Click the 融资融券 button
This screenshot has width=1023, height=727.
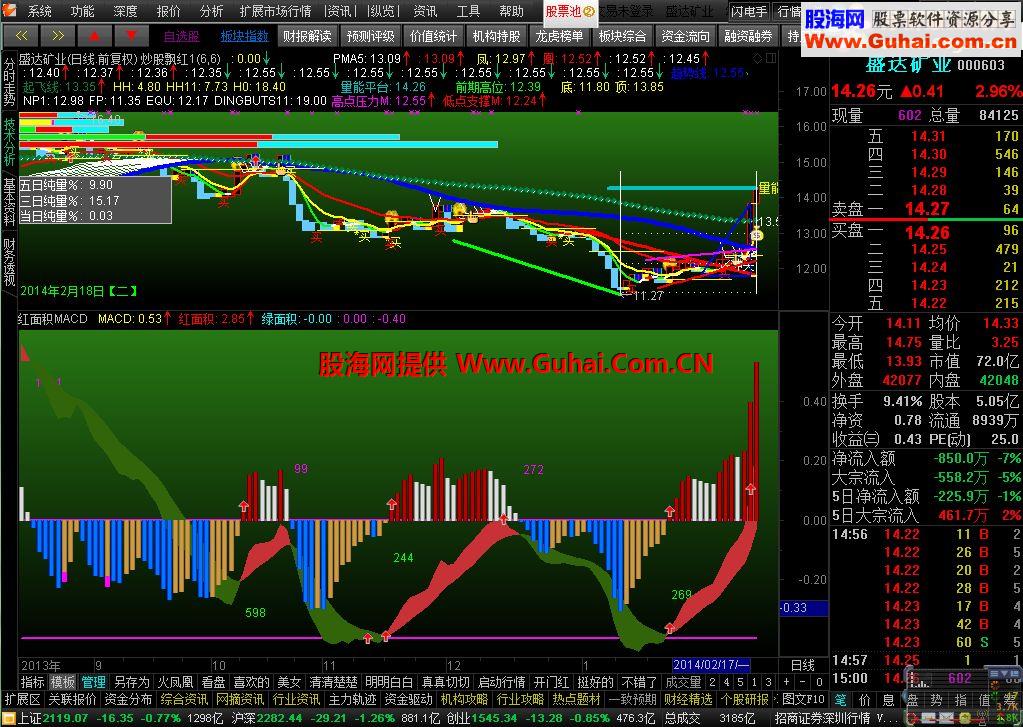coord(748,37)
